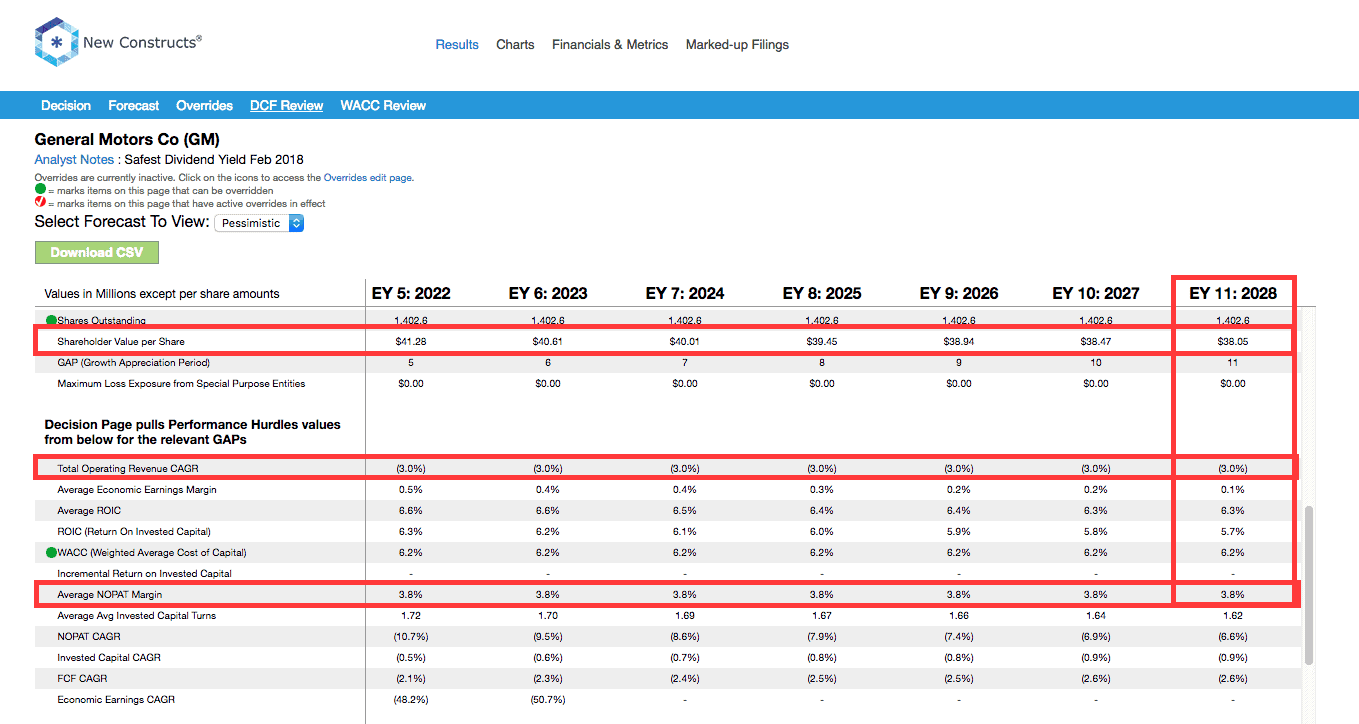Image resolution: width=1359 pixels, height=724 pixels.
Task: Select the EY 8: 2025 column header
Action: point(822,294)
